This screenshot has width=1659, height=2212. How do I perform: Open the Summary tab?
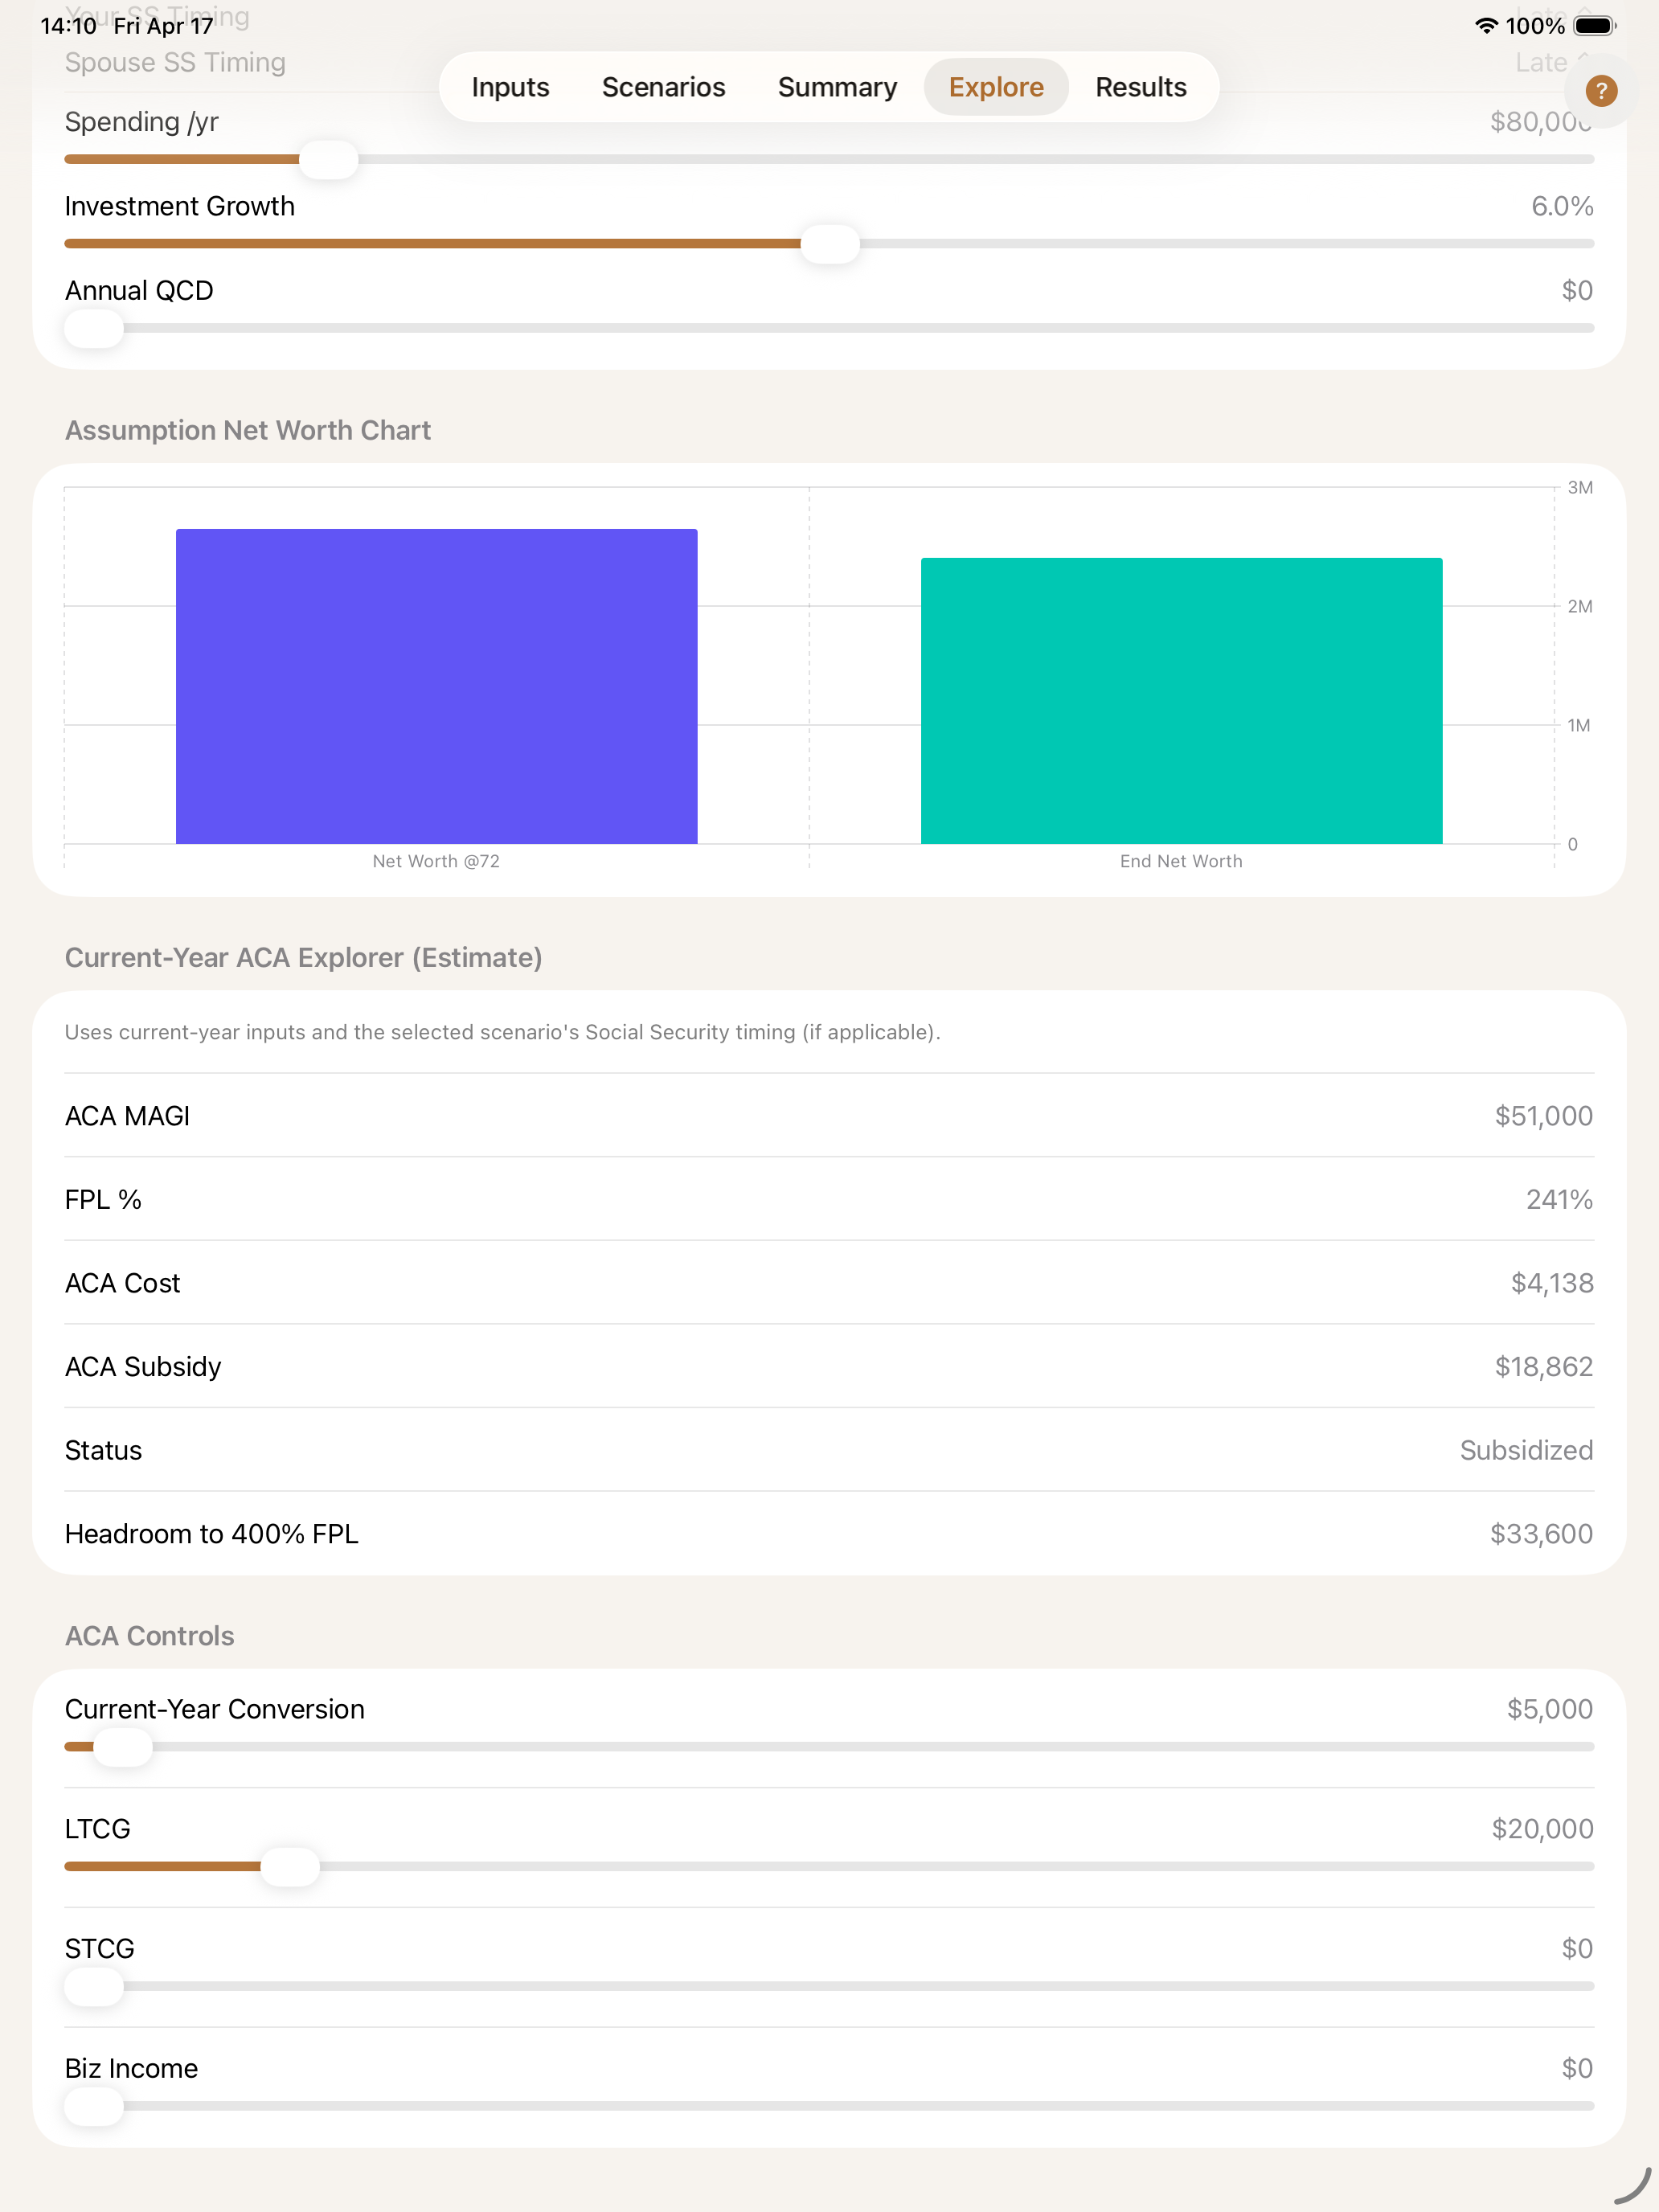point(837,87)
